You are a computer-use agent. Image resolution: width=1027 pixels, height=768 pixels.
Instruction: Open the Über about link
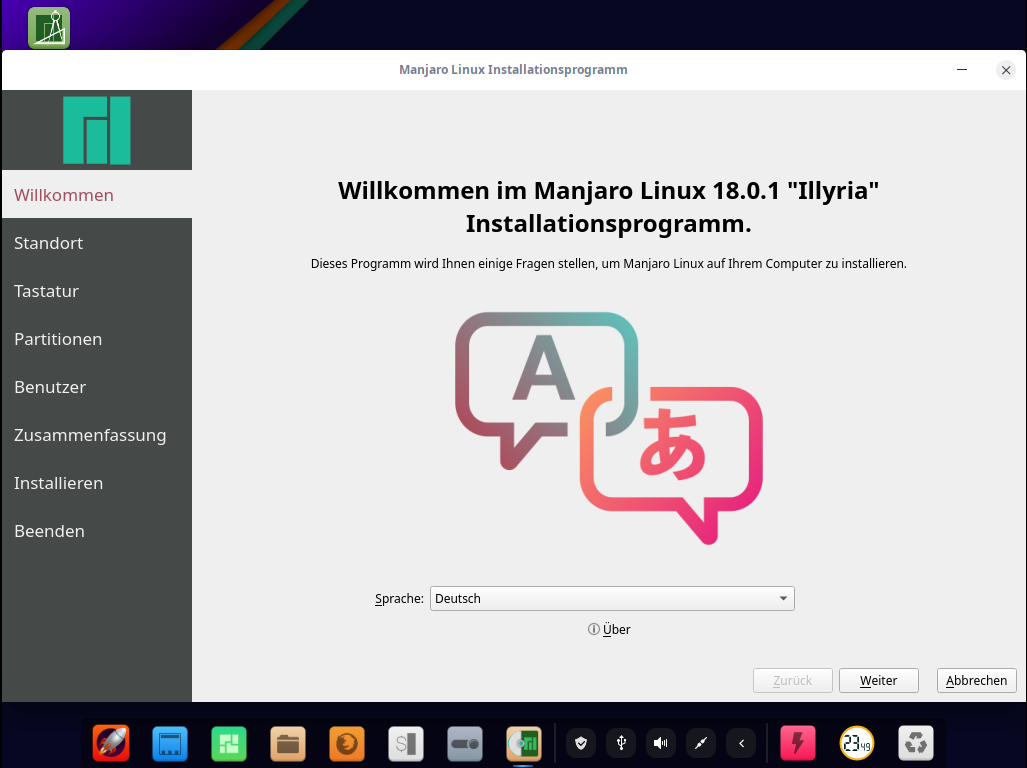coord(610,629)
